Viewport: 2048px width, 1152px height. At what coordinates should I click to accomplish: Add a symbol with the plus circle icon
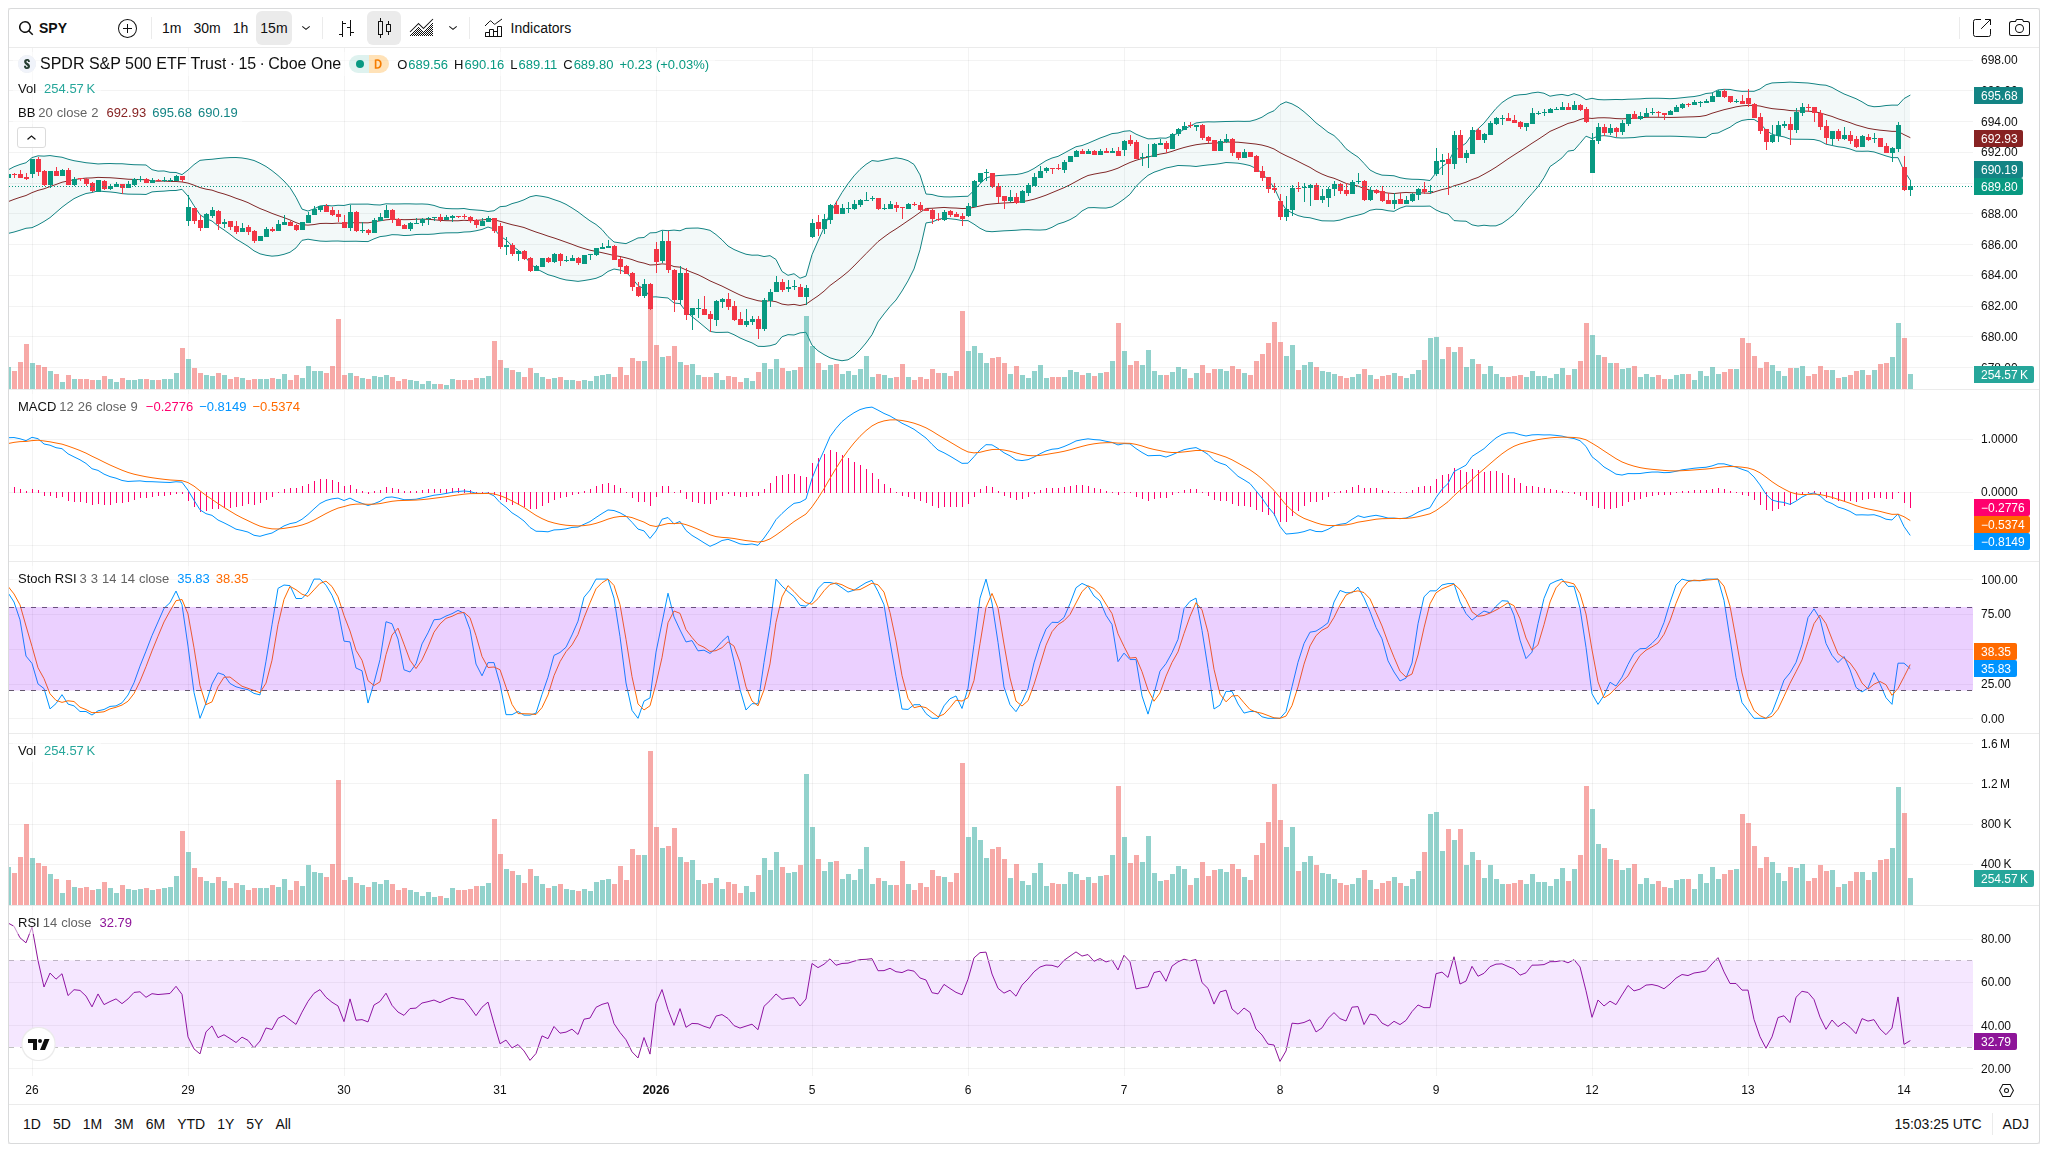click(127, 28)
